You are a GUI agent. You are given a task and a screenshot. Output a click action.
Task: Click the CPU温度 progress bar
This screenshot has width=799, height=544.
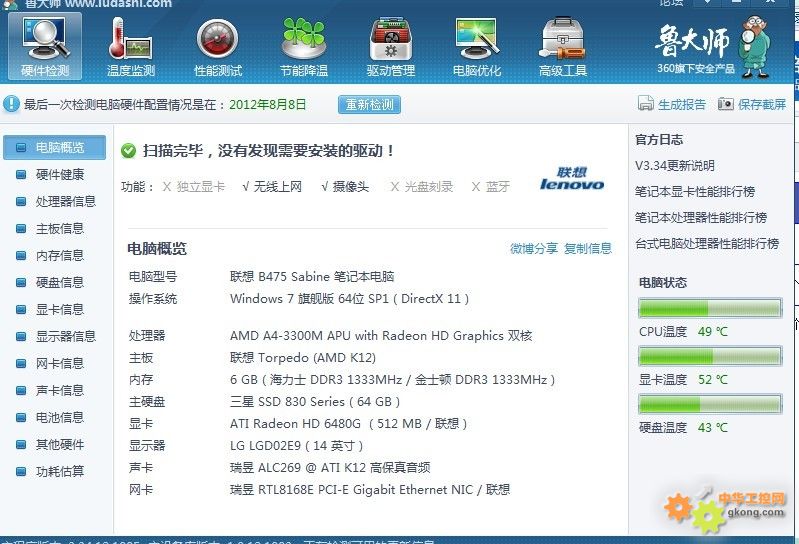[710, 308]
